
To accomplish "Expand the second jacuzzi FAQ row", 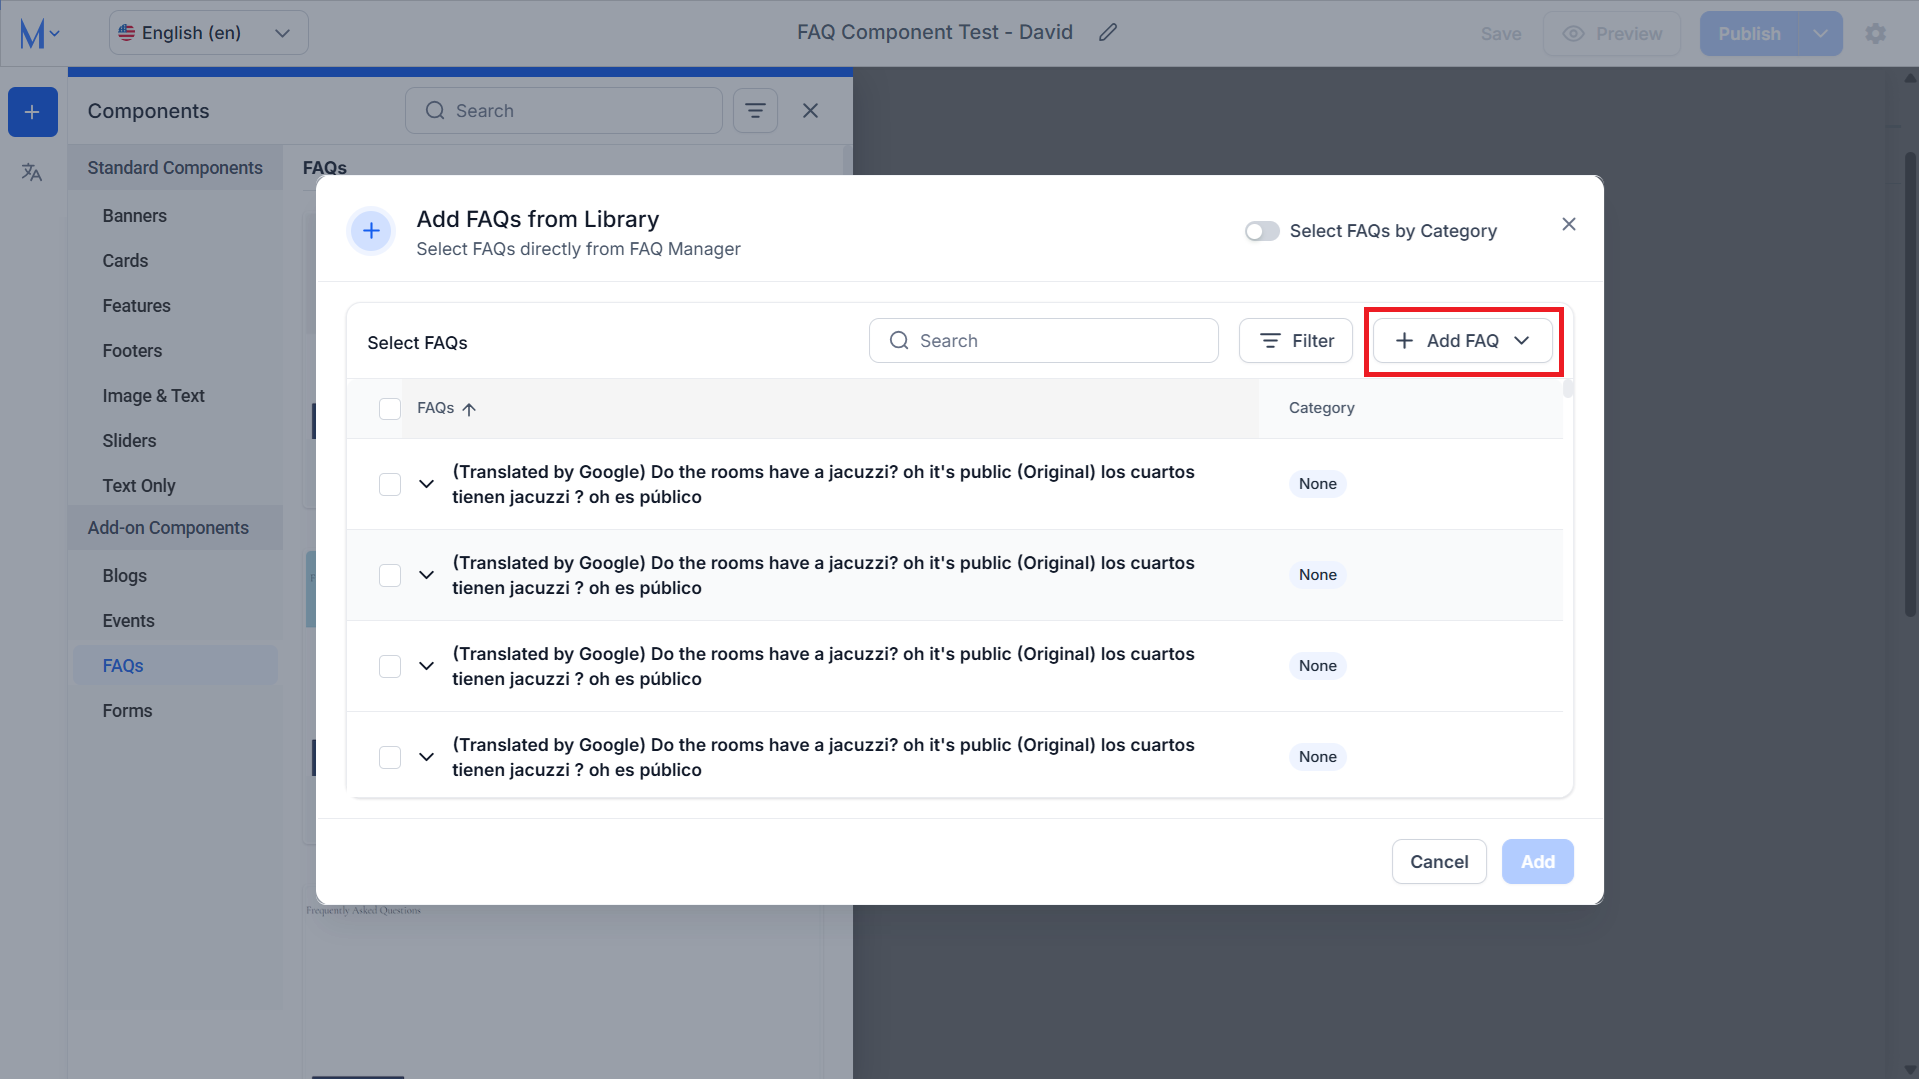I will coord(427,575).
